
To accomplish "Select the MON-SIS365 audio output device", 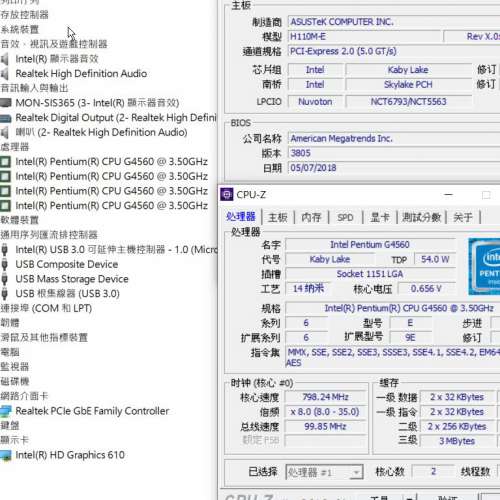I will click(x=97, y=103).
